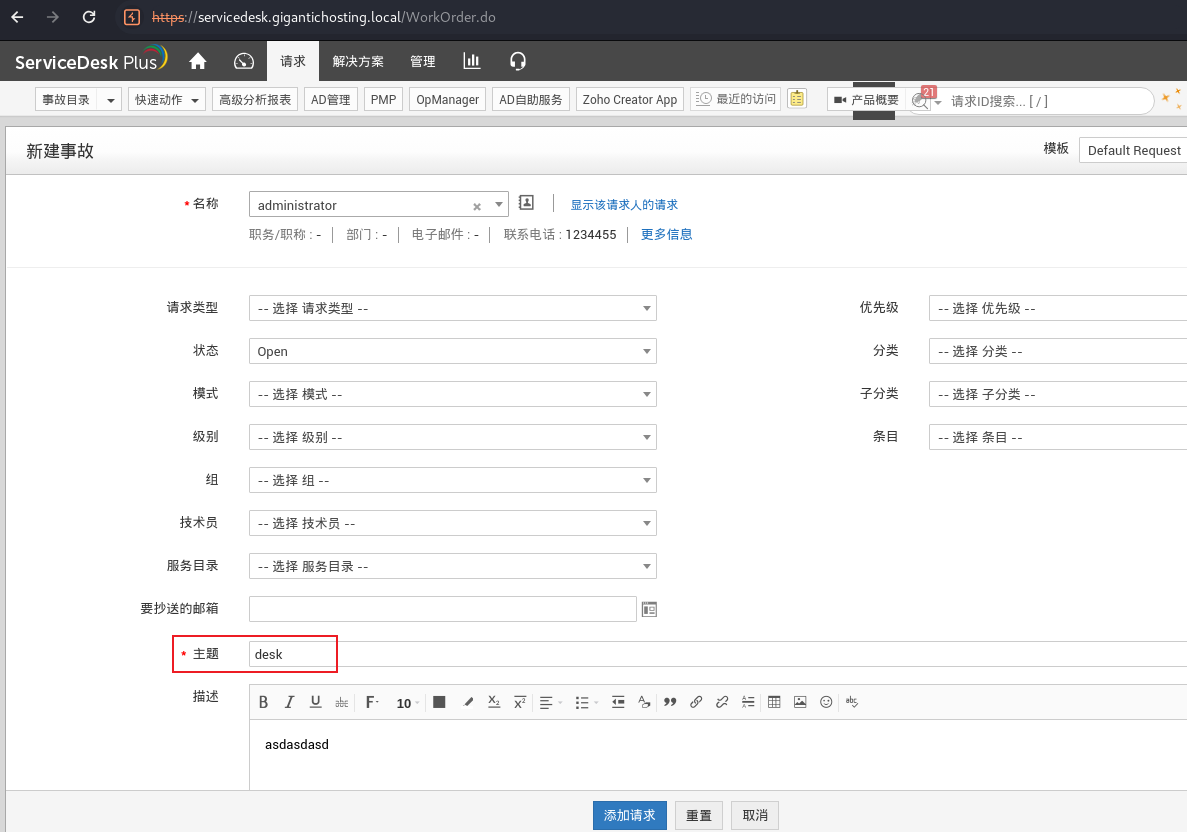The height and width of the screenshot is (832, 1187).
Task: Go to the Home icon
Action: pos(198,61)
